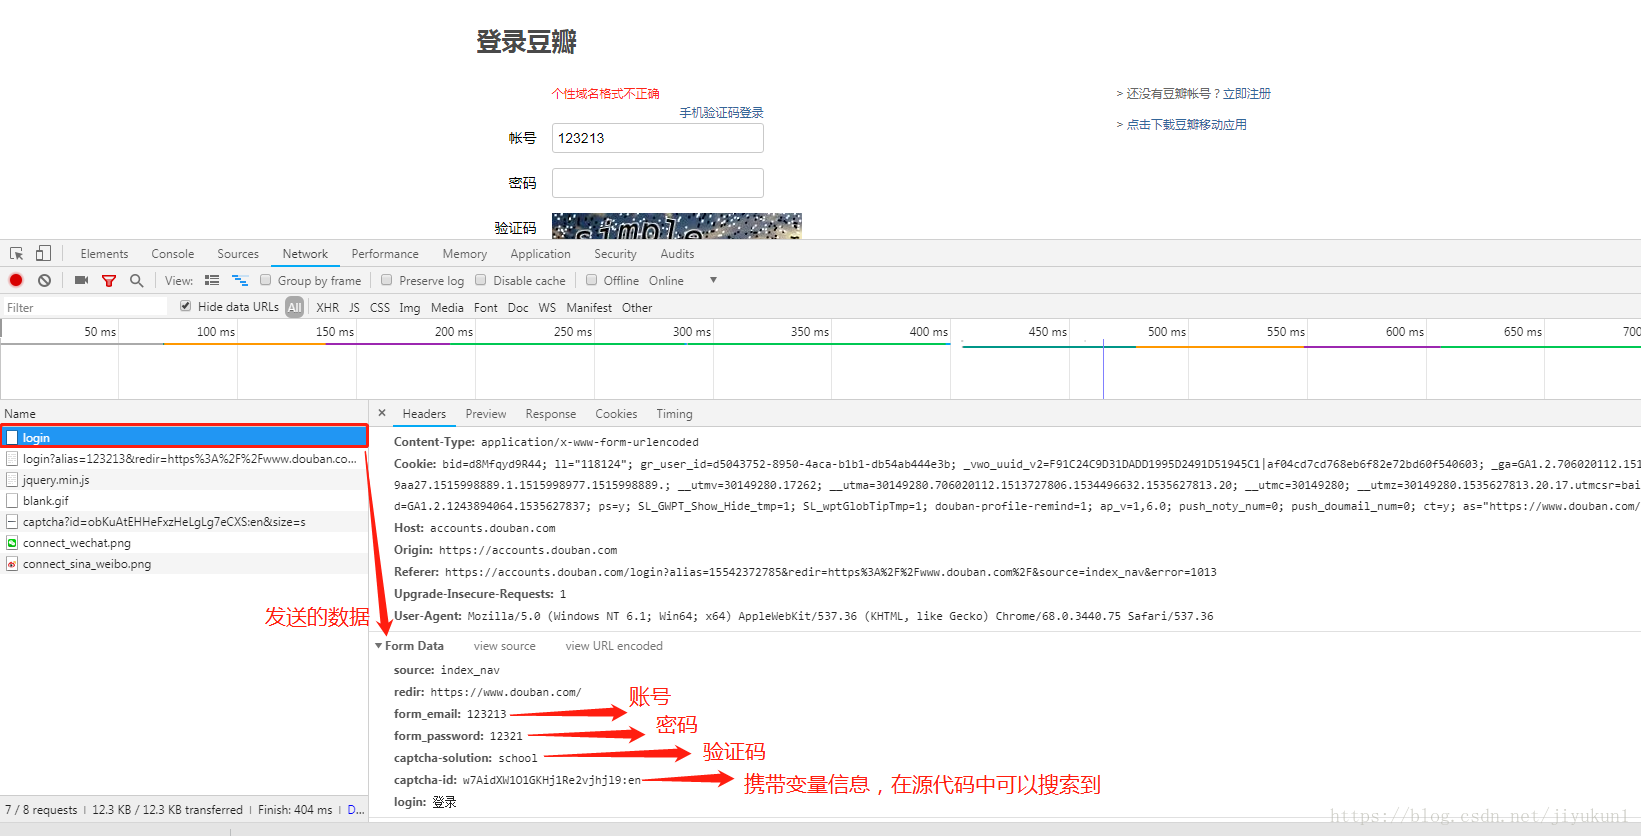Go to the Security tab

(x=615, y=254)
